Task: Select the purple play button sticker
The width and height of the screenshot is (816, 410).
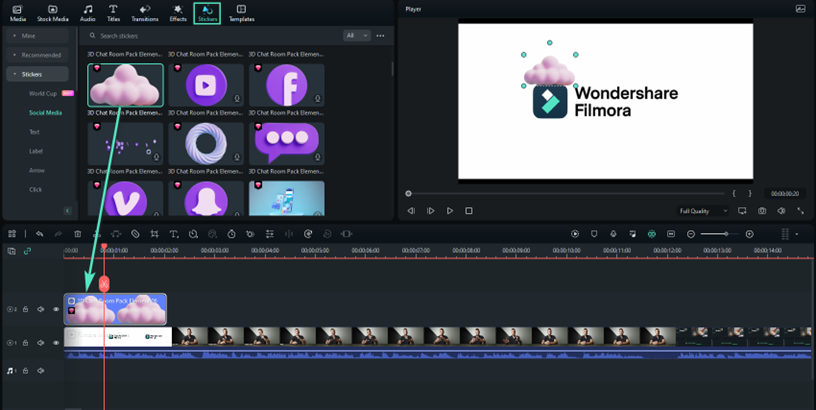Action: coord(206,85)
